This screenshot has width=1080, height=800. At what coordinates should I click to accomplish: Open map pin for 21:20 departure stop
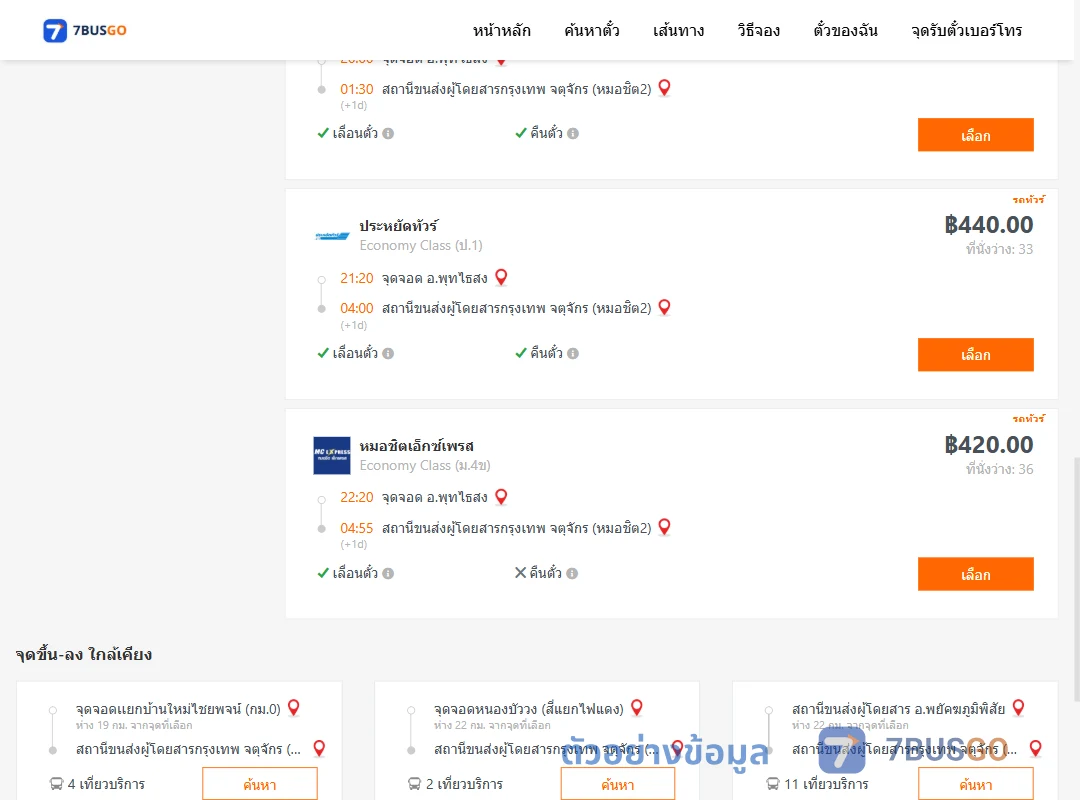coord(501,277)
